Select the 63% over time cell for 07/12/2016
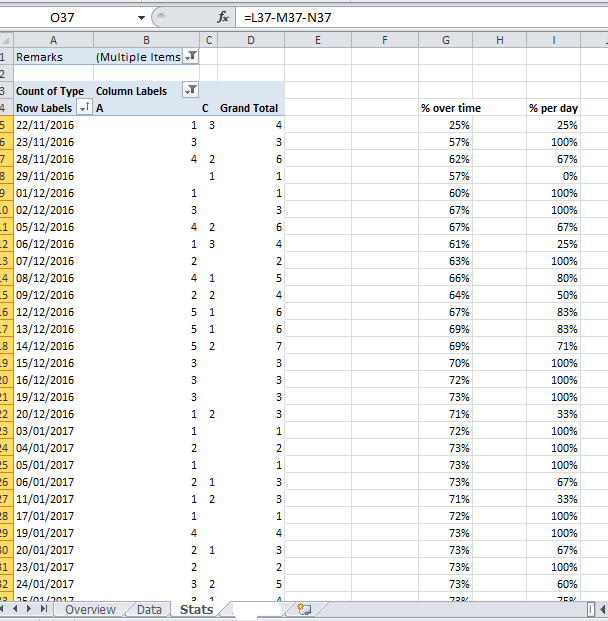Screen dimensions: 608x621 coord(446,261)
